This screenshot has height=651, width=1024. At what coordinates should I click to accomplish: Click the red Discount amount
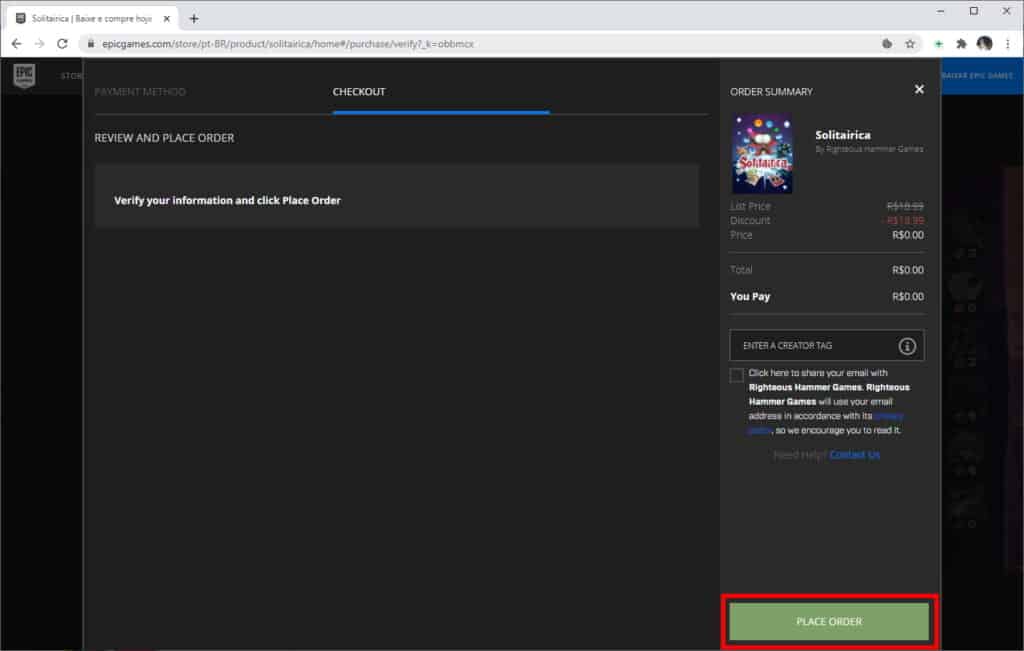[x=904, y=221]
